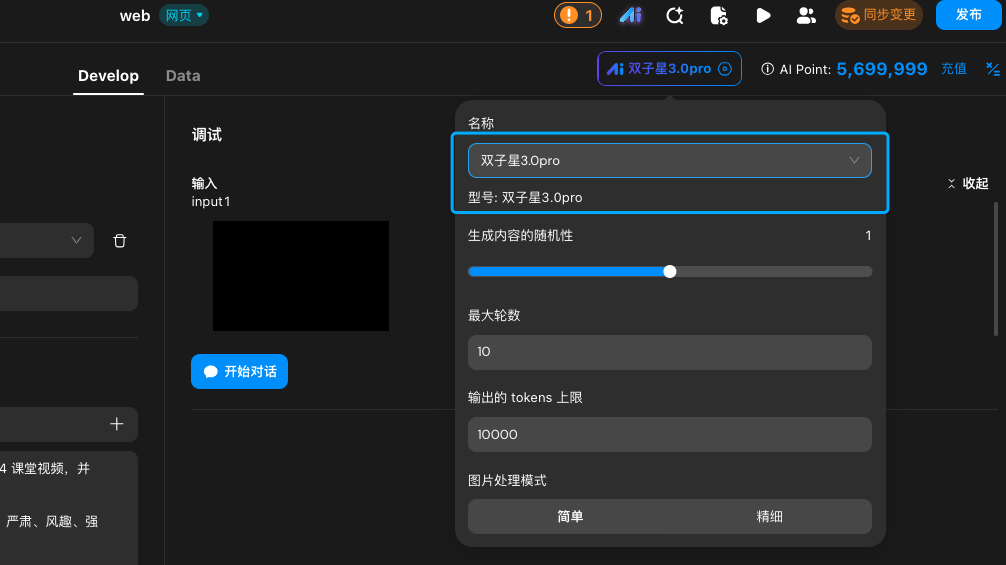Screen dimensions: 1006x565
Task: Click the AI Point value 5,699,999
Action: tap(882, 69)
